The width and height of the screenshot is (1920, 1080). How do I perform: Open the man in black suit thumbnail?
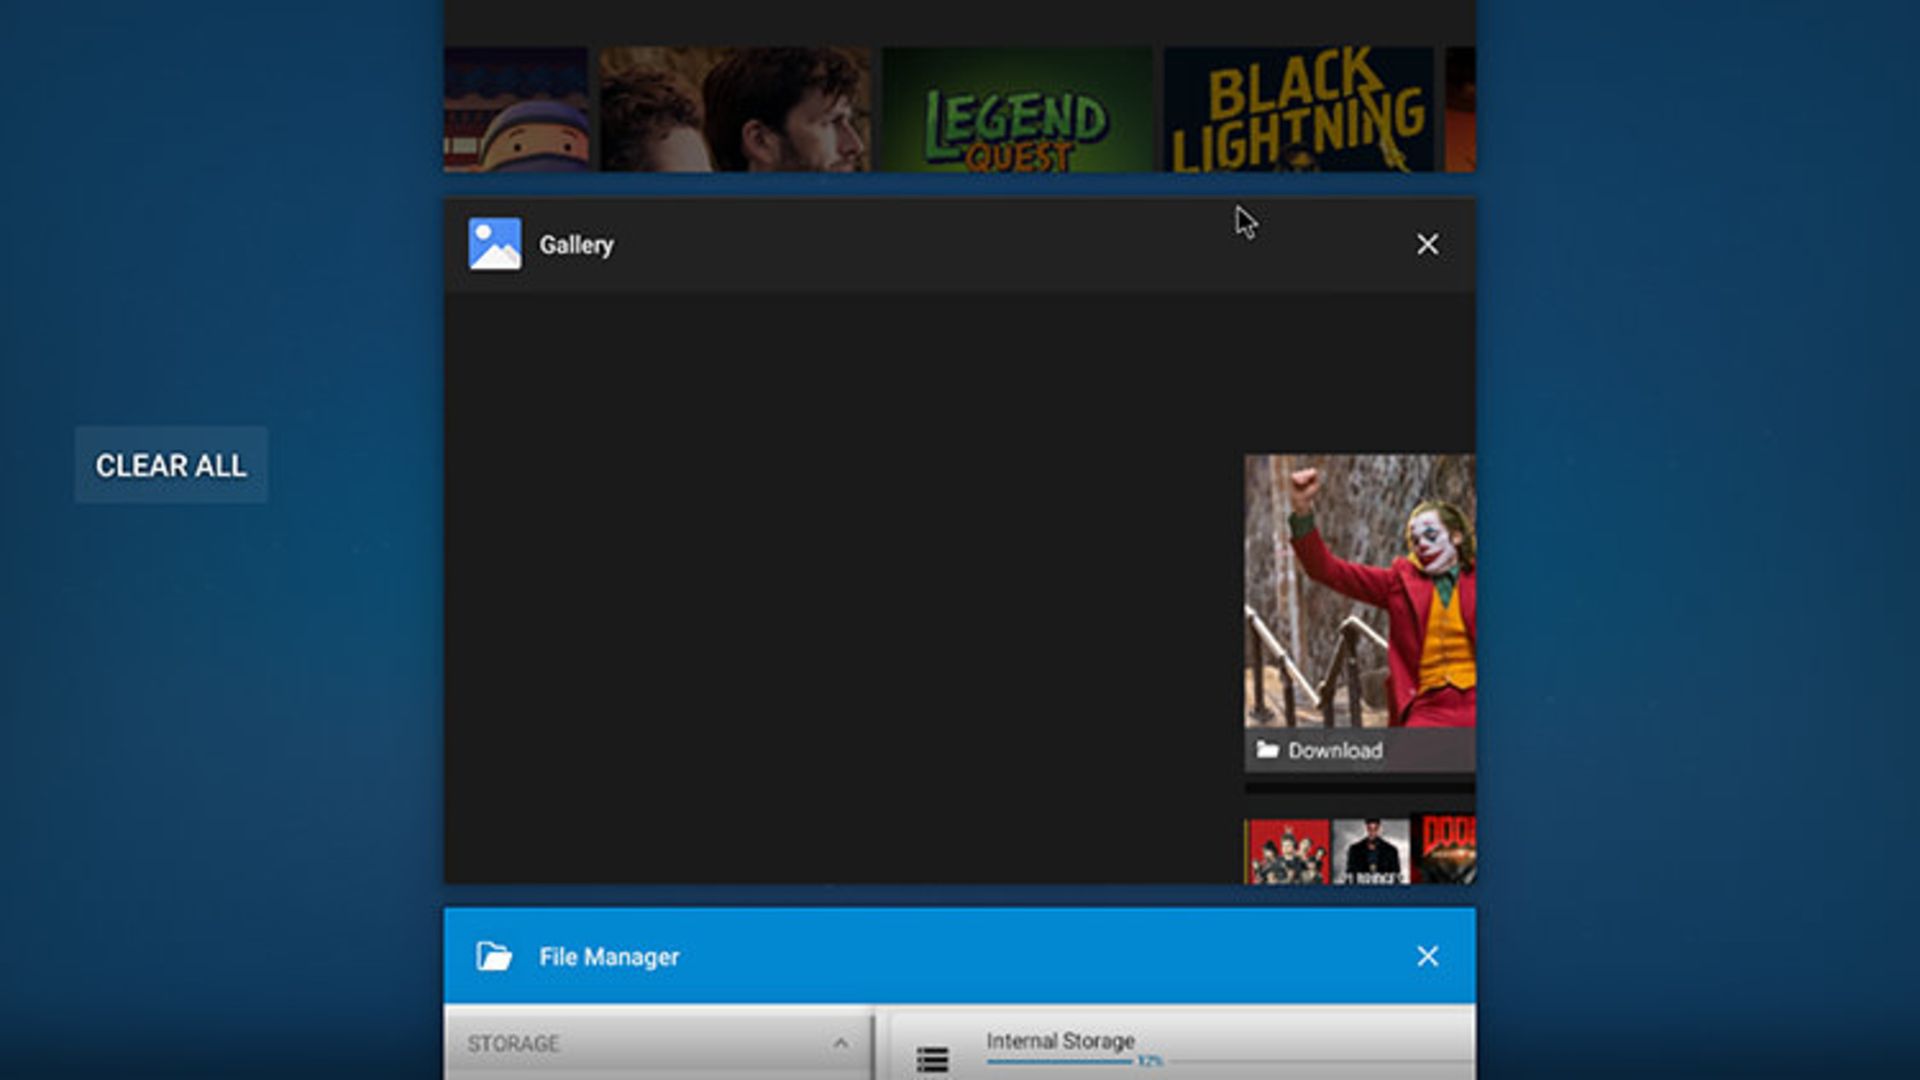(x=1371, y=852)
